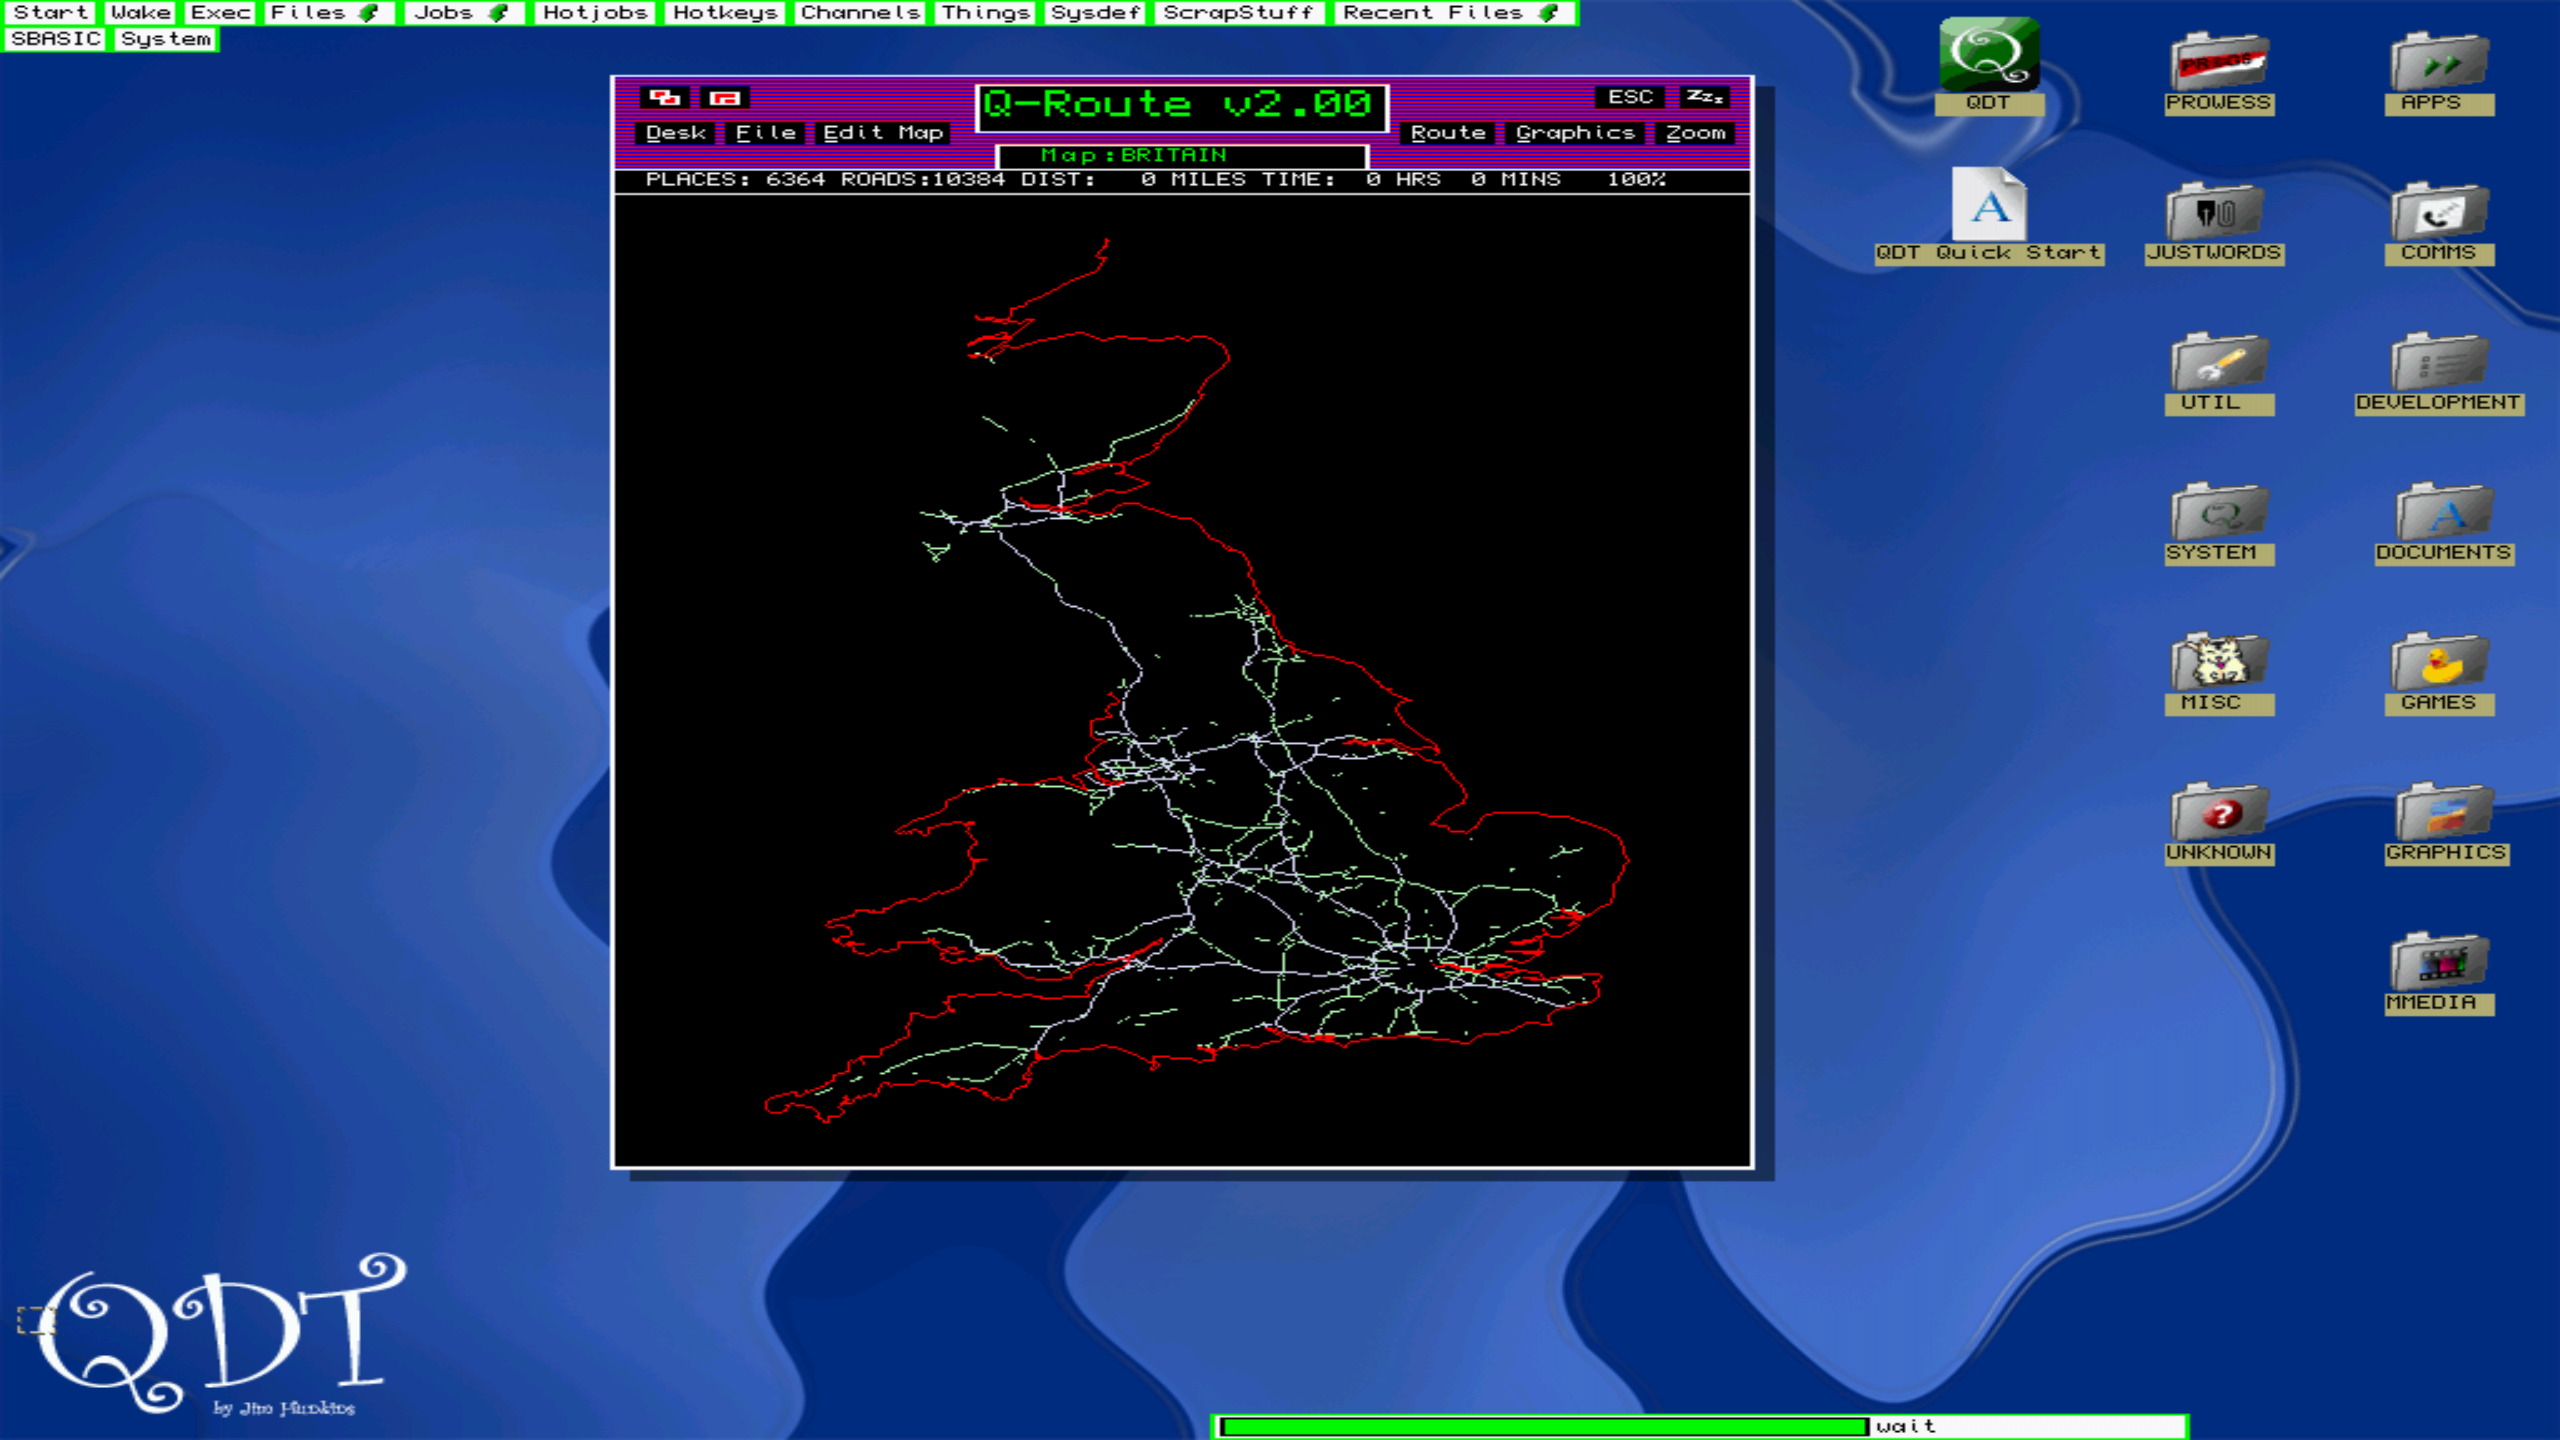This screenshot has height=1440, width=2560.
Task: Click the SBASIC button
Action: coord(55,39)
